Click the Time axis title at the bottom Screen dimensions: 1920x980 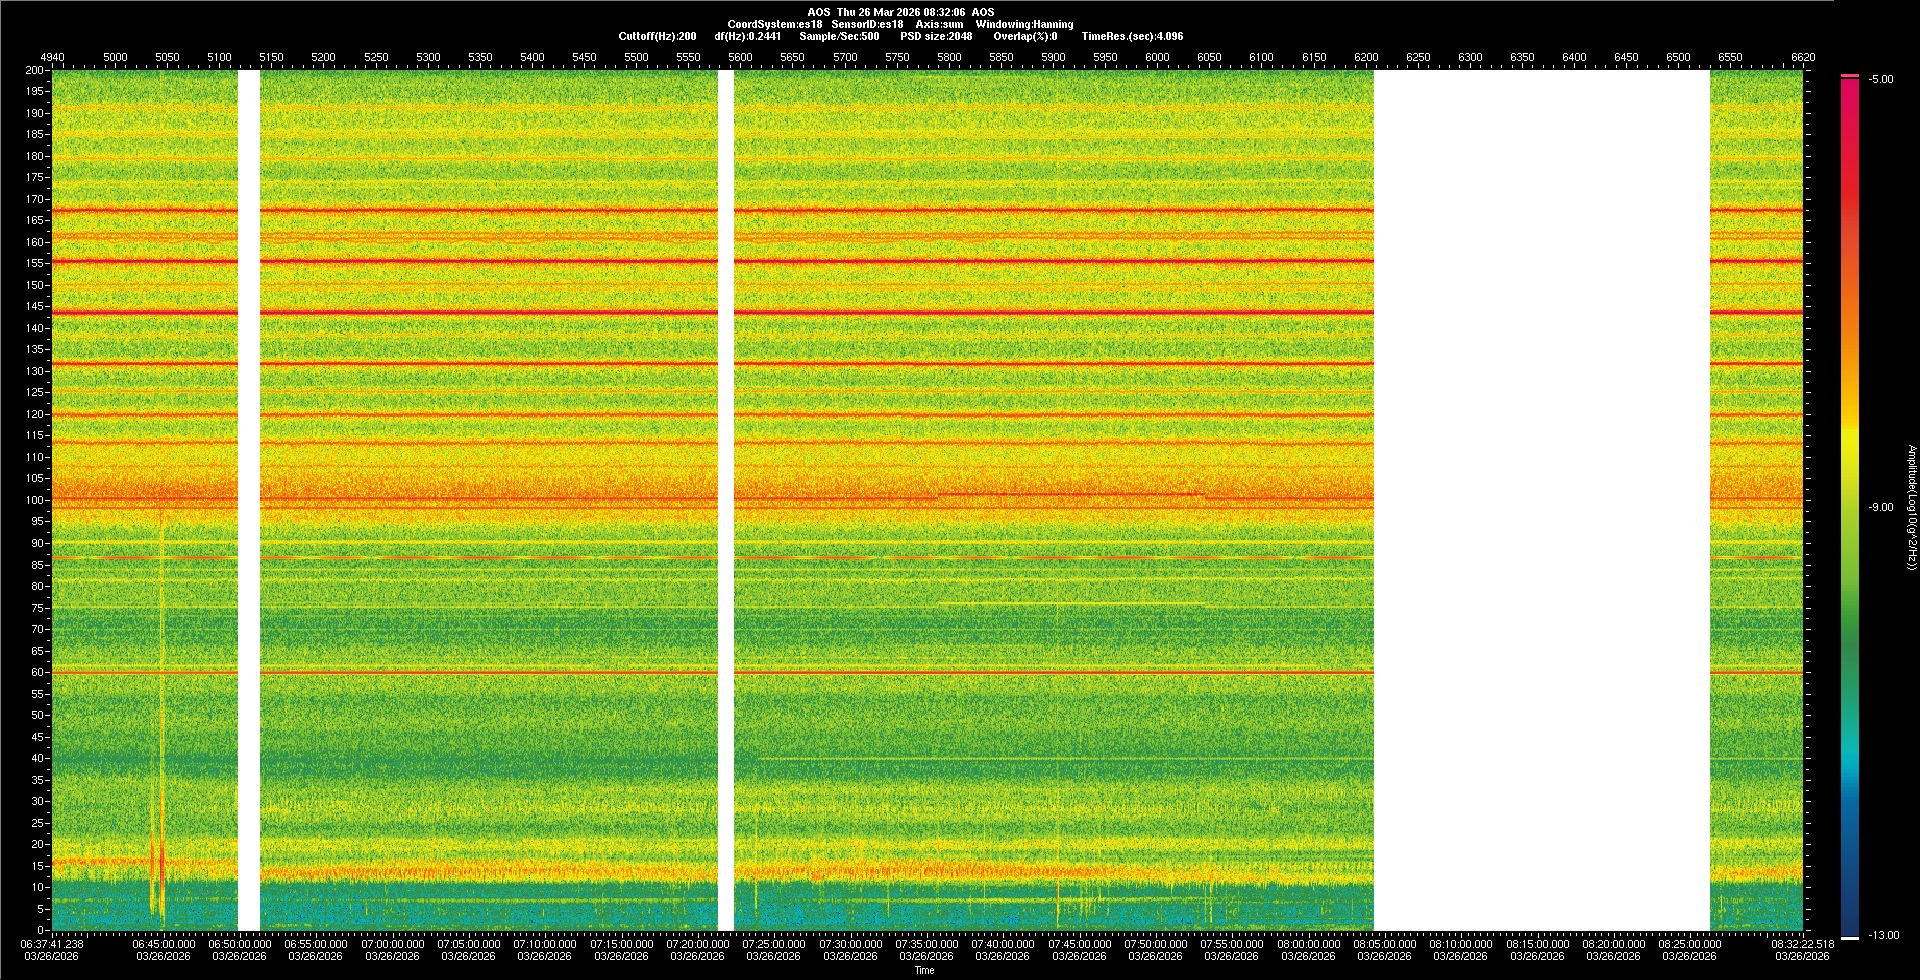pyautogui.click(x=924, y=970)
